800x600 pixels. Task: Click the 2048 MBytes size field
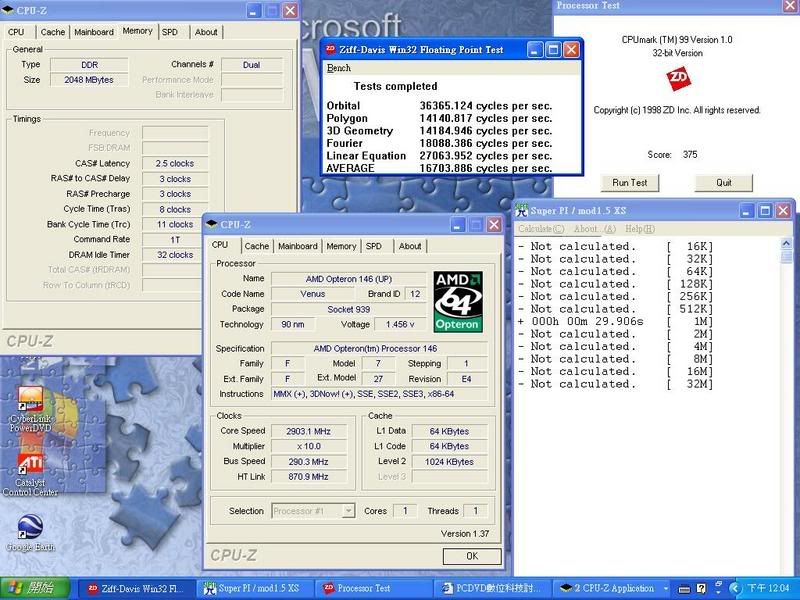click(x=89, y=80)
